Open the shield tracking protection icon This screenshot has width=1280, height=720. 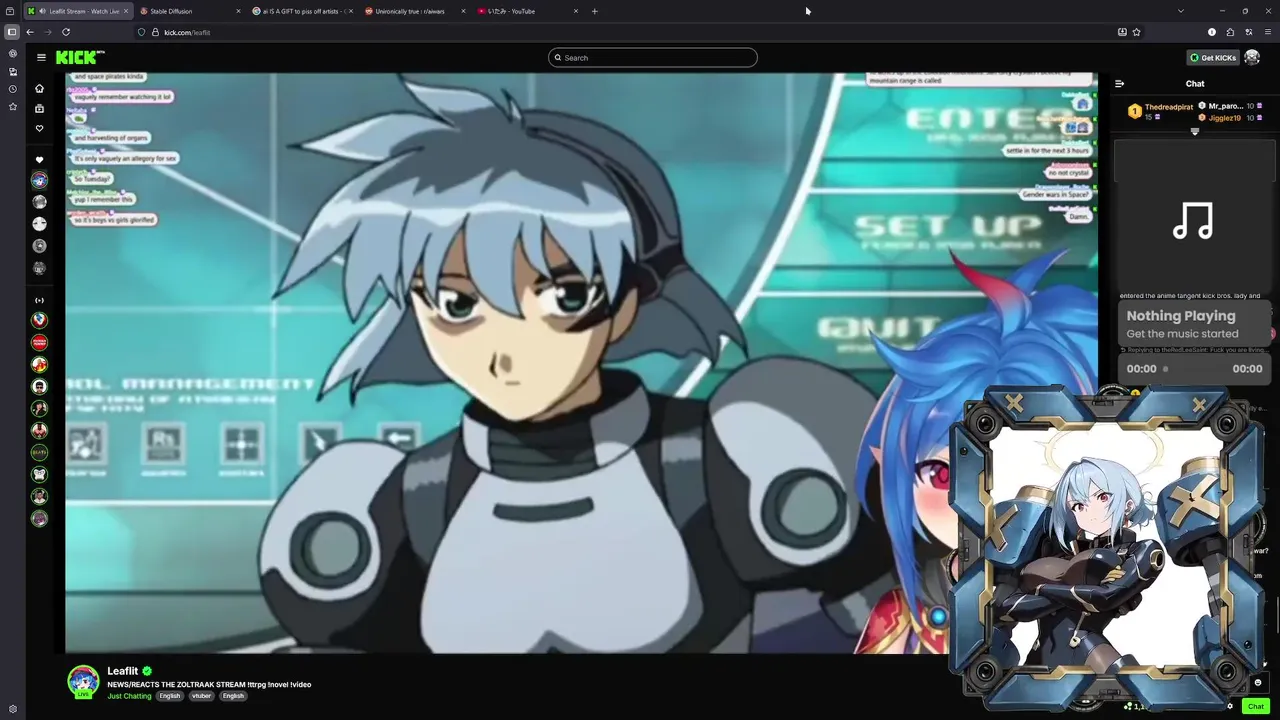(x=141, y=32)
